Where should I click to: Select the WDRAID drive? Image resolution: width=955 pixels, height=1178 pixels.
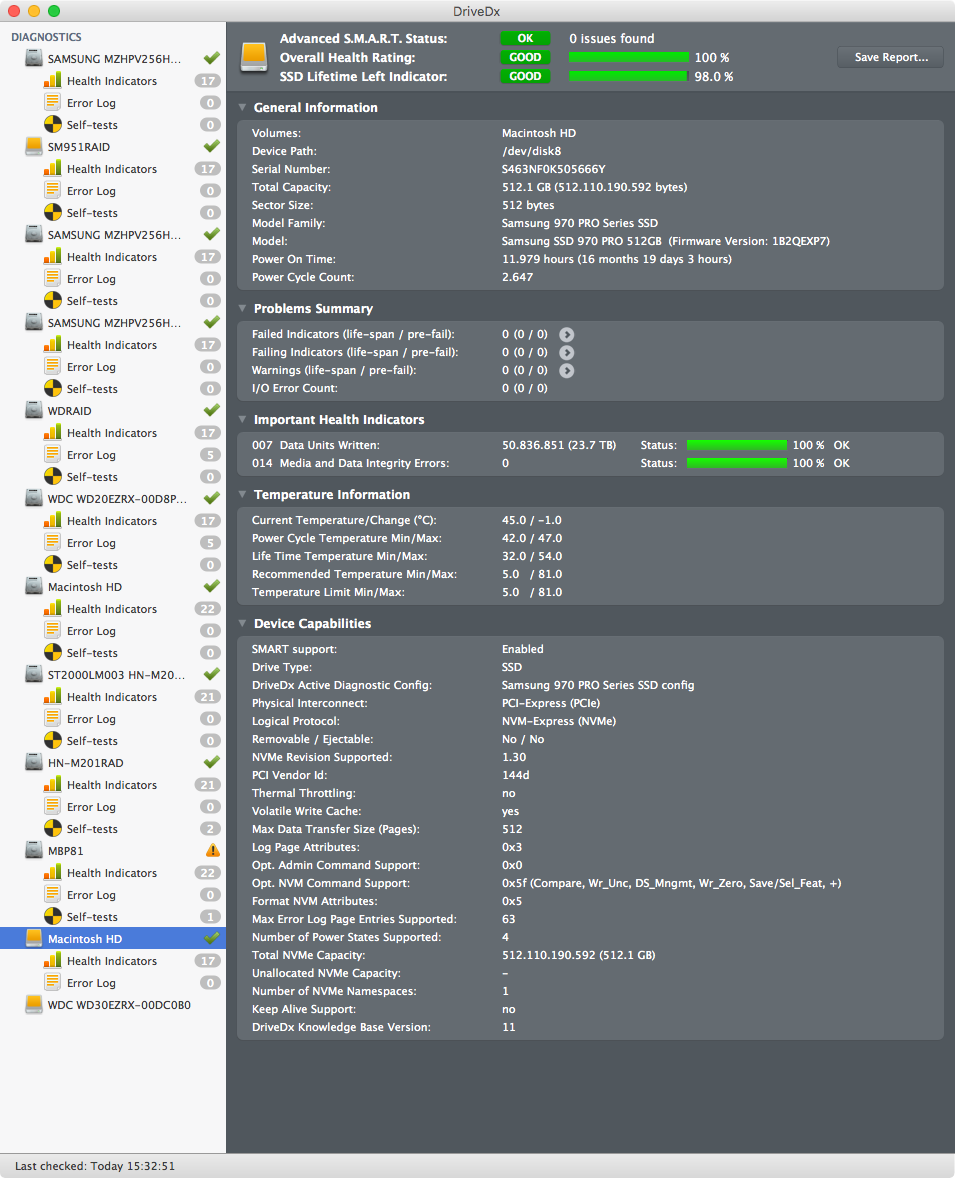(113, 411)
